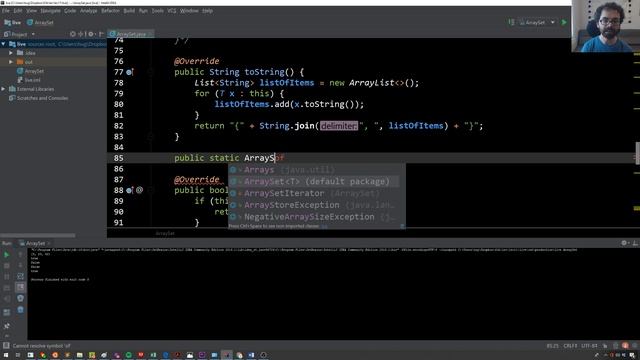The image size is (640, 360).
Task: Click the override gutter icon on line 88
Action: (x=129, y=190)
